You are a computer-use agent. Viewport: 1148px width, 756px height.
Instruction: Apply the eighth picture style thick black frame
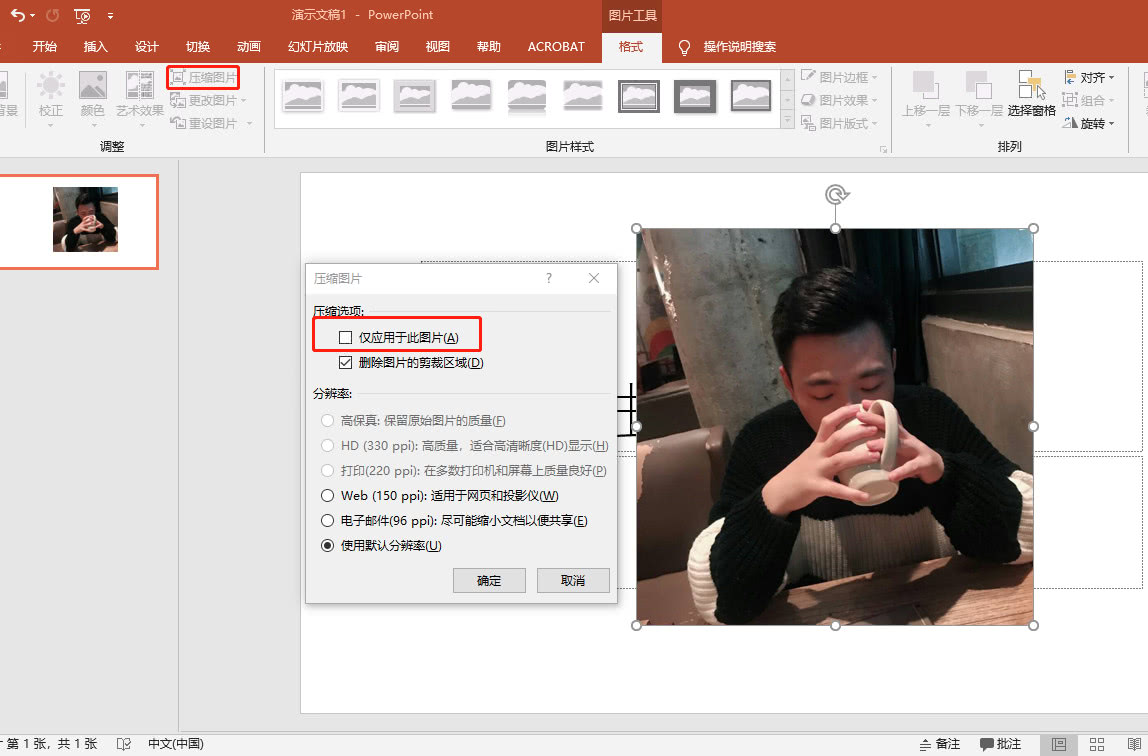[695, 96]
